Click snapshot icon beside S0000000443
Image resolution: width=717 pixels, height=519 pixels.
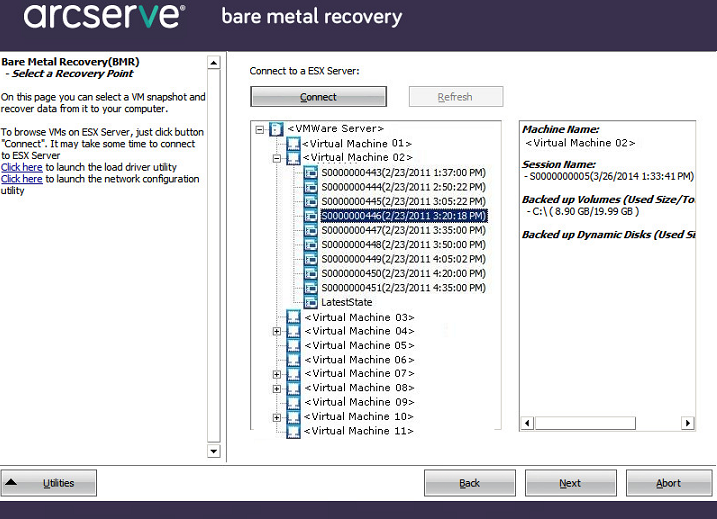[310, 172]
